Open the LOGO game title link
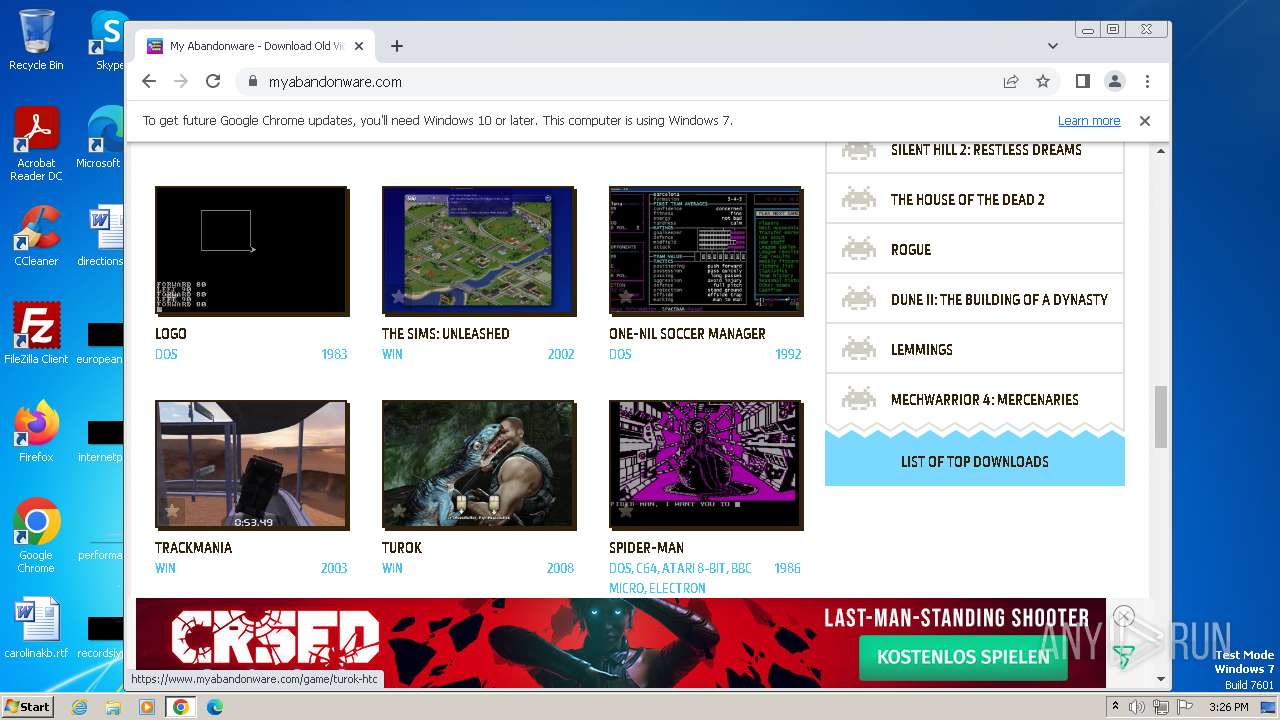Screen dimensions: 1280x720 [x=171, y=334]
